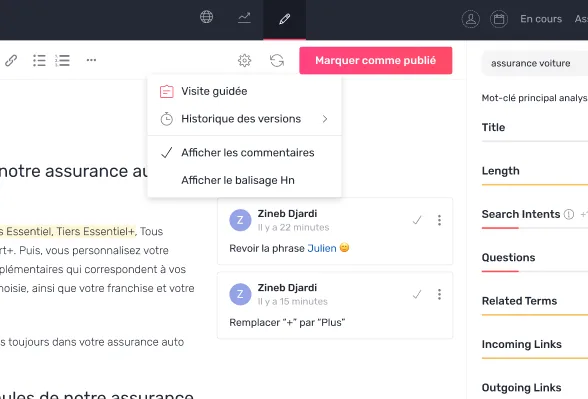Insert a link with the link icon
Viewport: 588px width, 399px height.
pos(11,60)
